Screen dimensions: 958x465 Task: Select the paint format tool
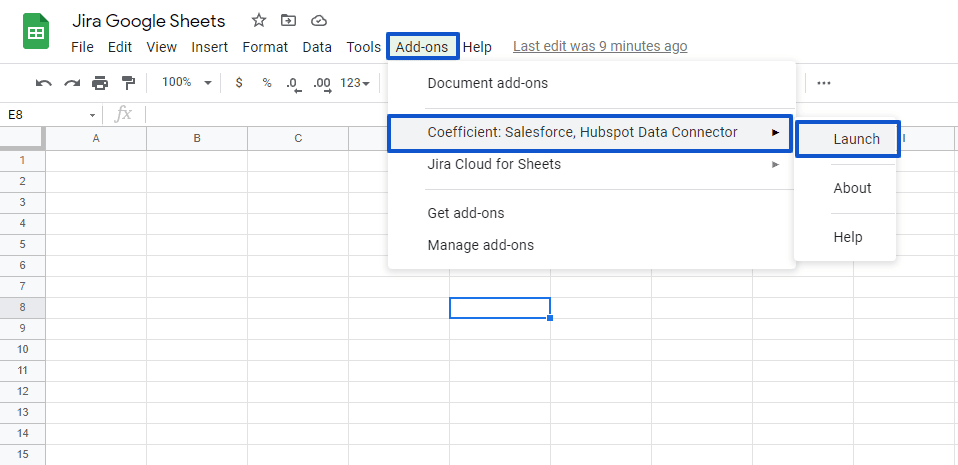(x=128, y=83)
